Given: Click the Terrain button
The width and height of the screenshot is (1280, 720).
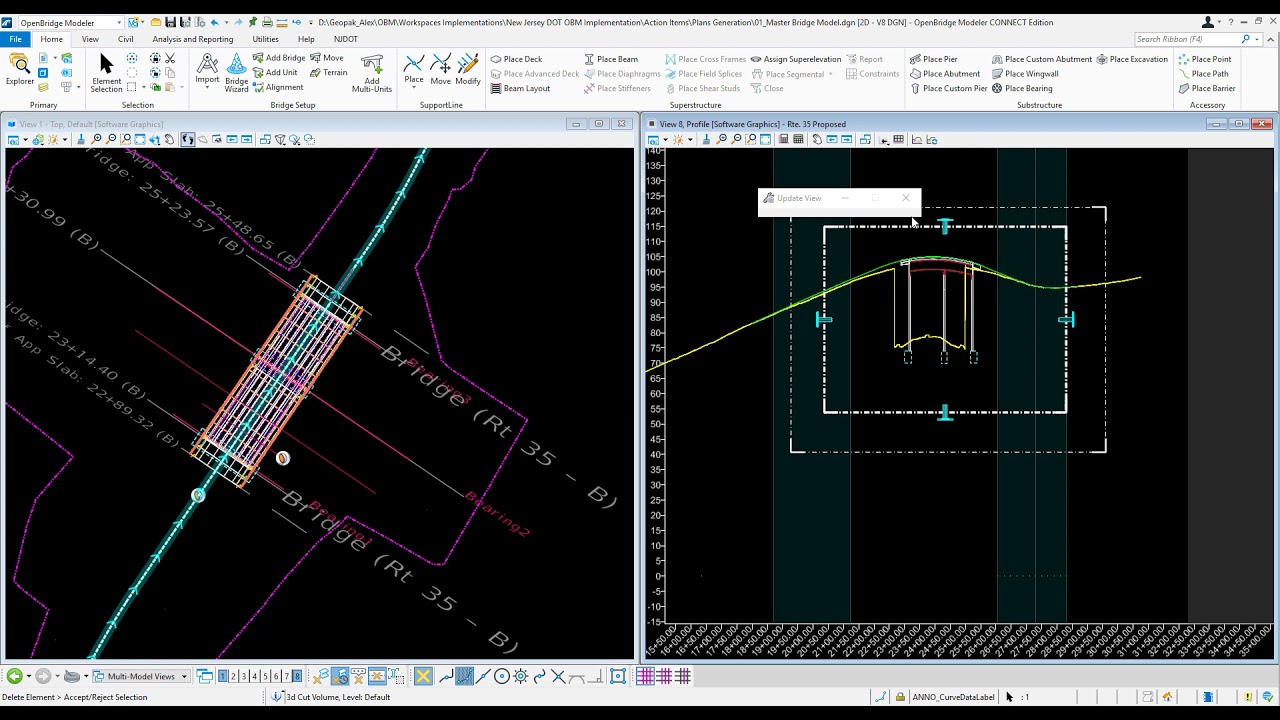Looking at the screenshot, I should [329, 72].
